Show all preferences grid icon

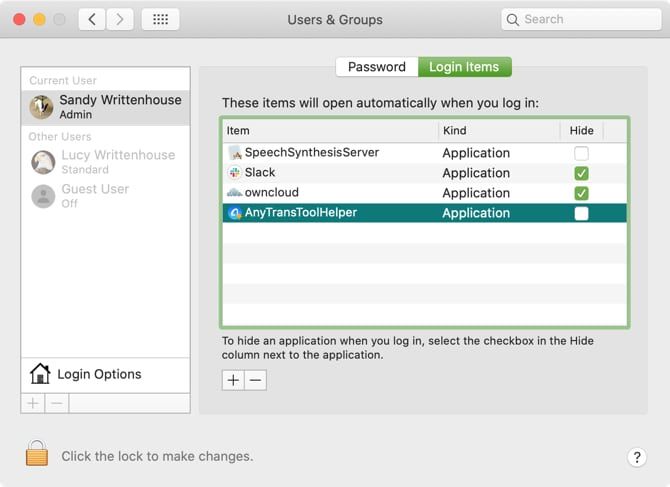click(x=160, y=19)
